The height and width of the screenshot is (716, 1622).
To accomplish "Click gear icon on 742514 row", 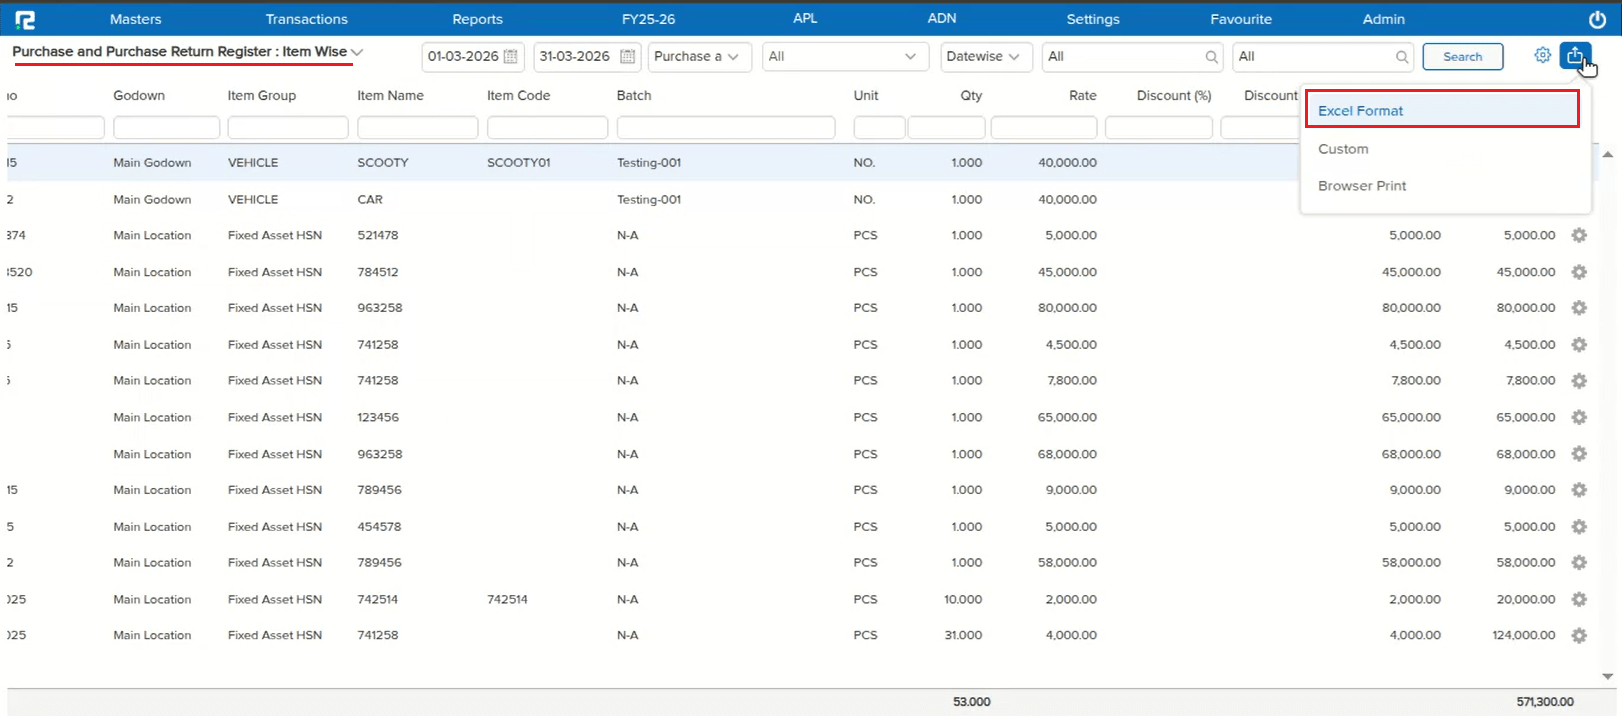I will click(x=1579, y=600).
